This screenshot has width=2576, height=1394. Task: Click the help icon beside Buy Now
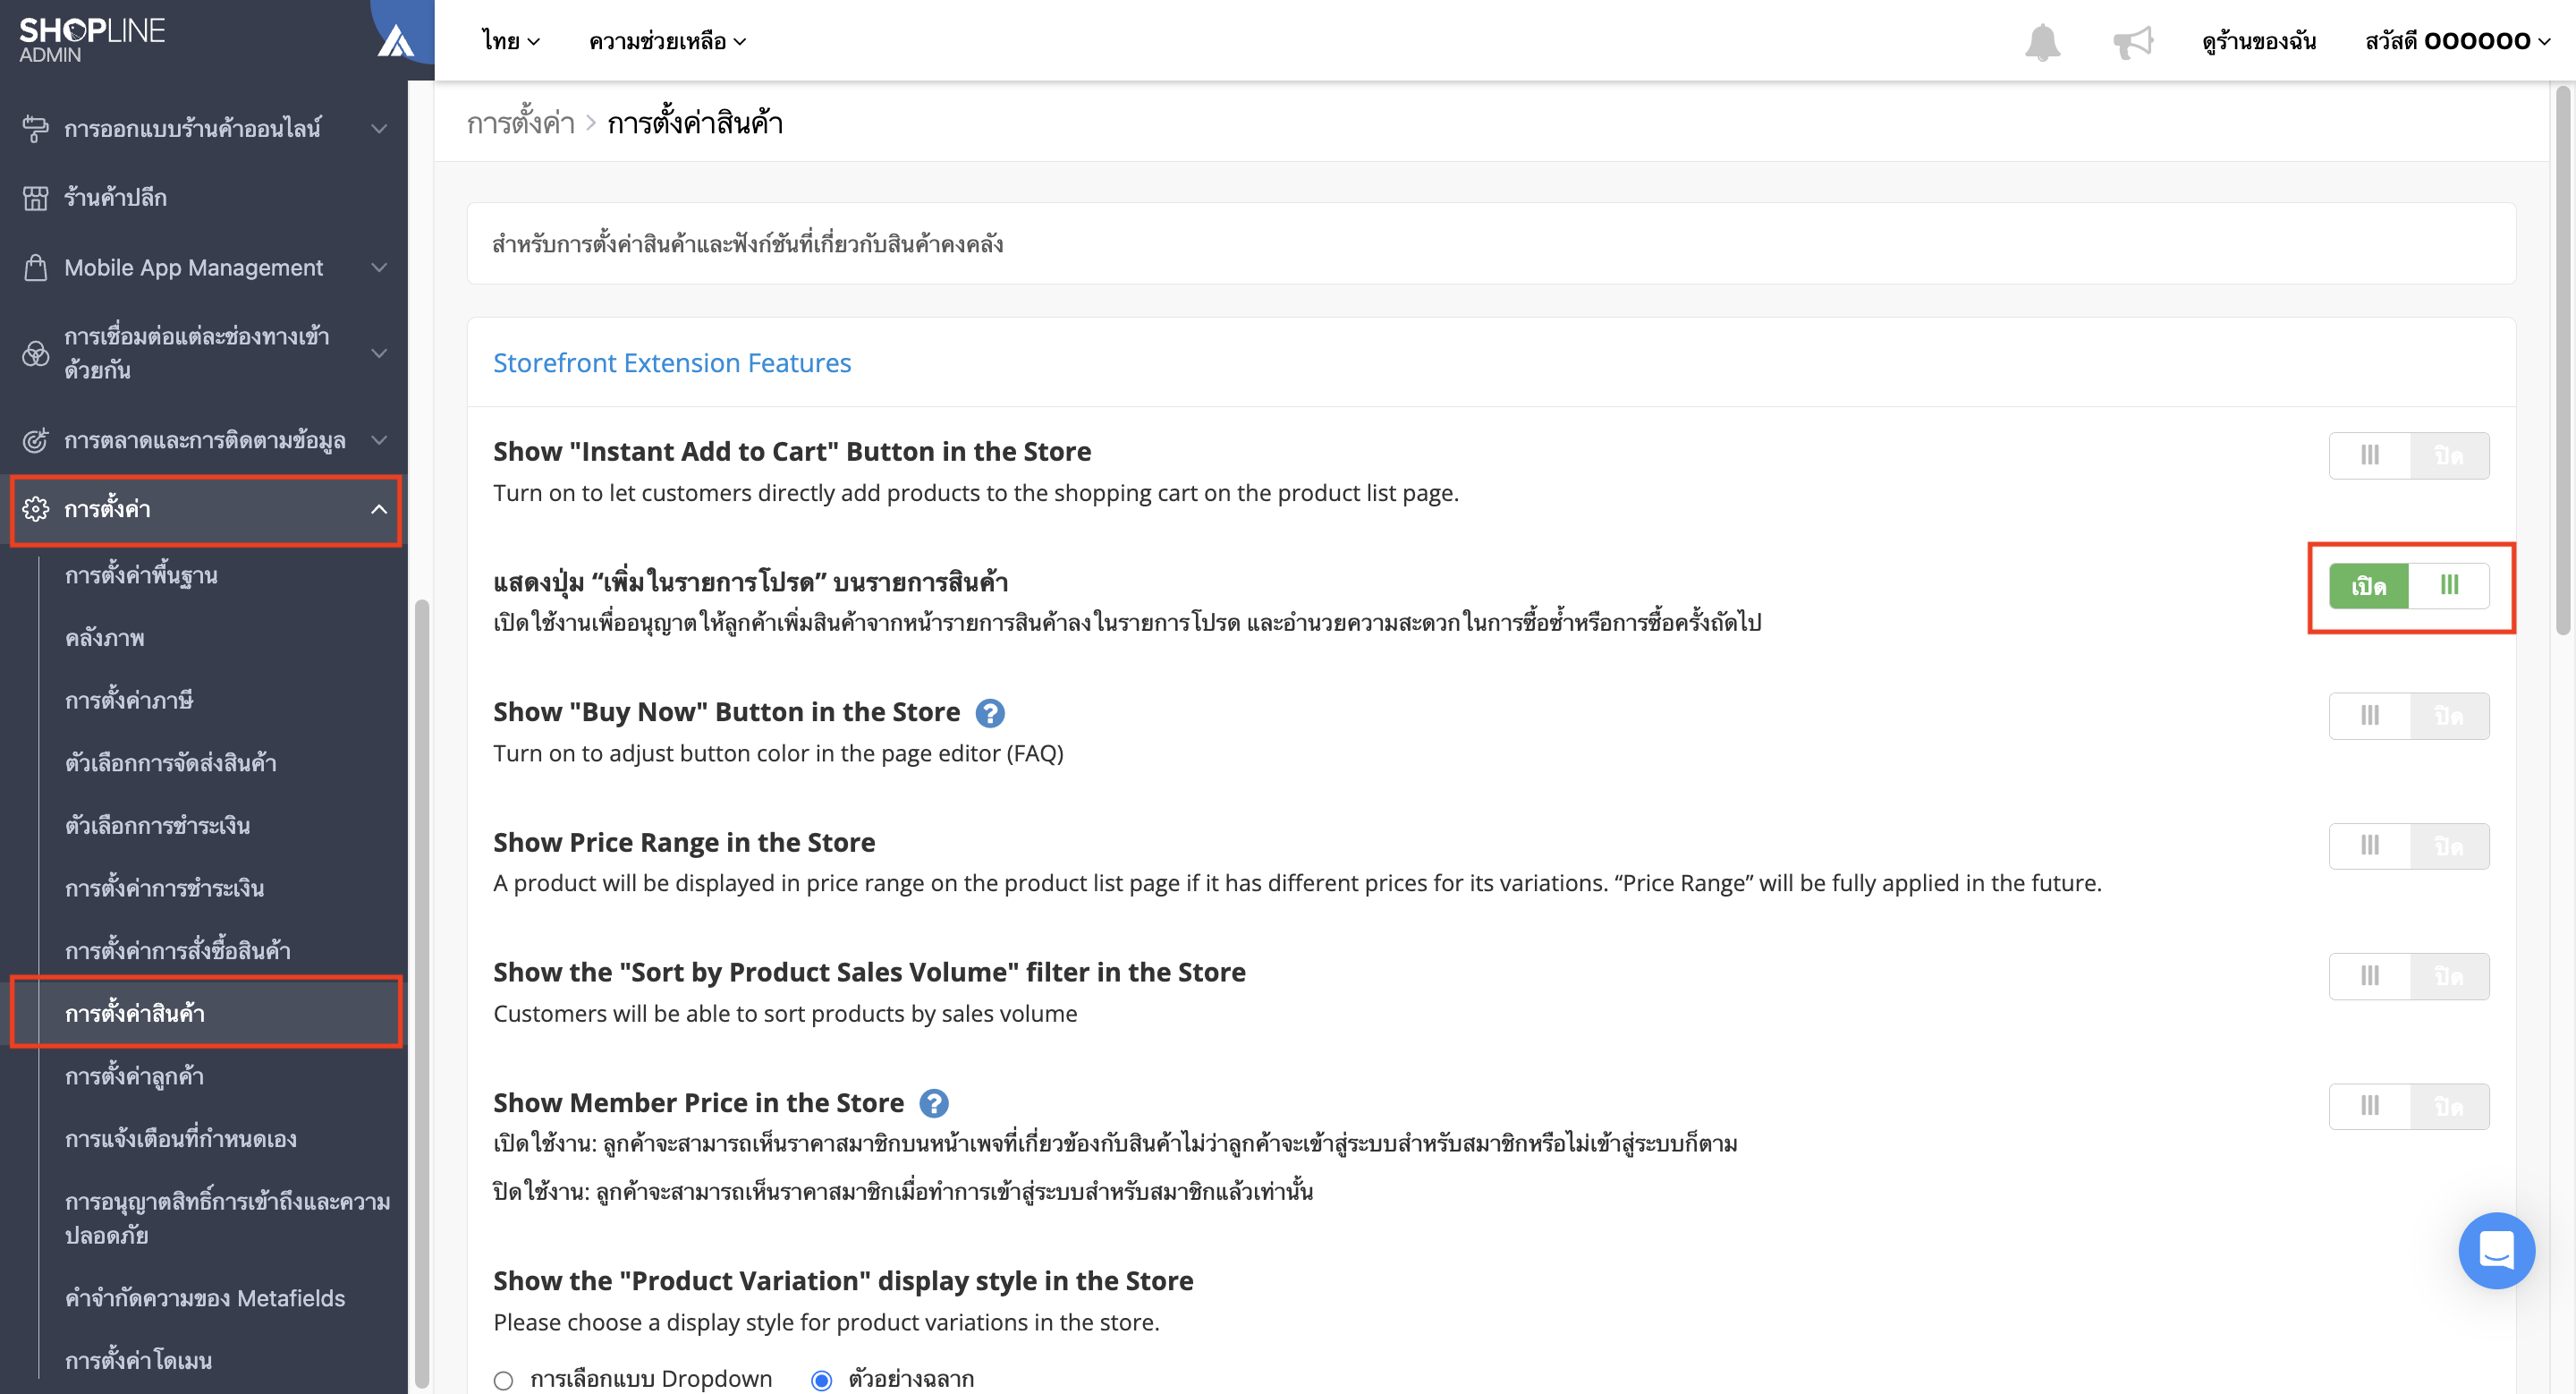pos(990,713)
